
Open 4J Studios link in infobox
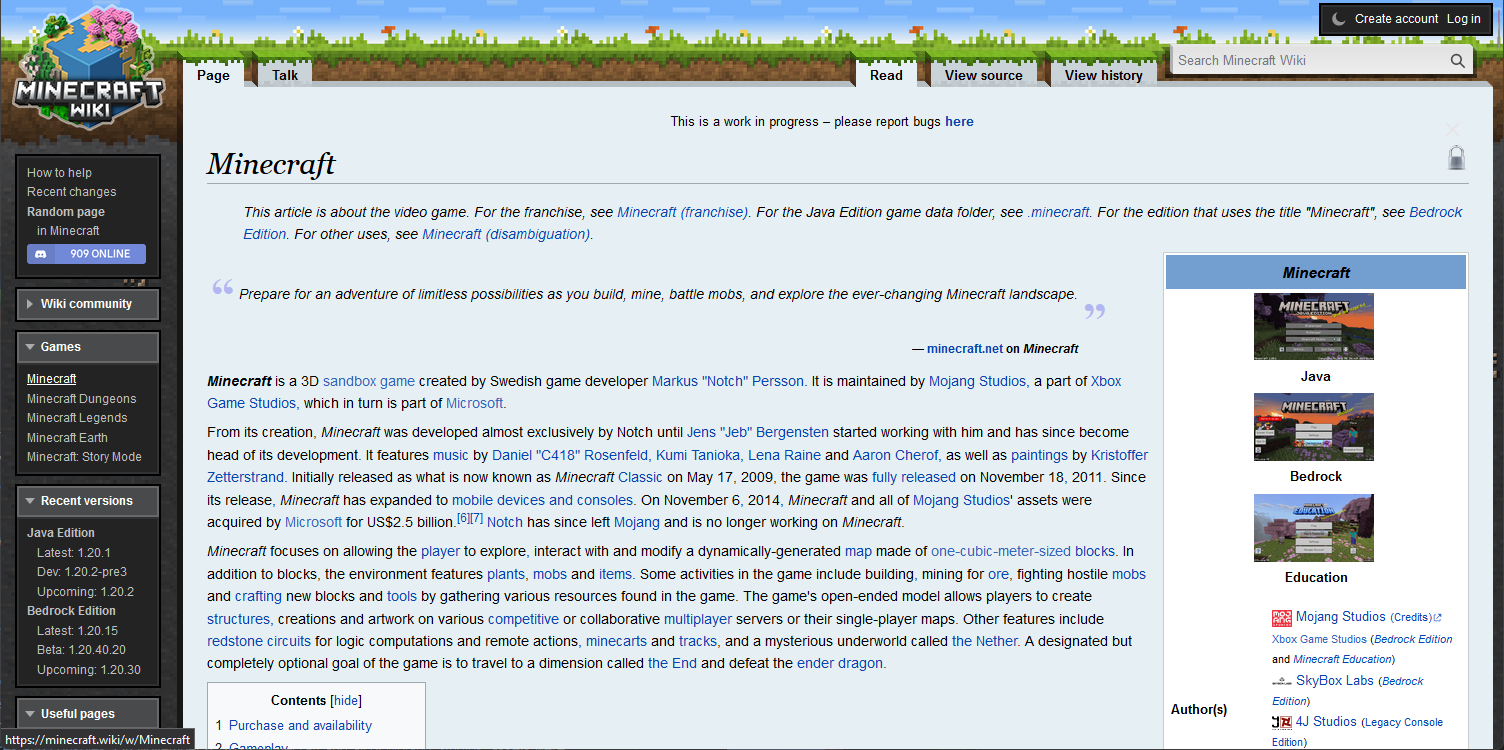(1326, 722)
